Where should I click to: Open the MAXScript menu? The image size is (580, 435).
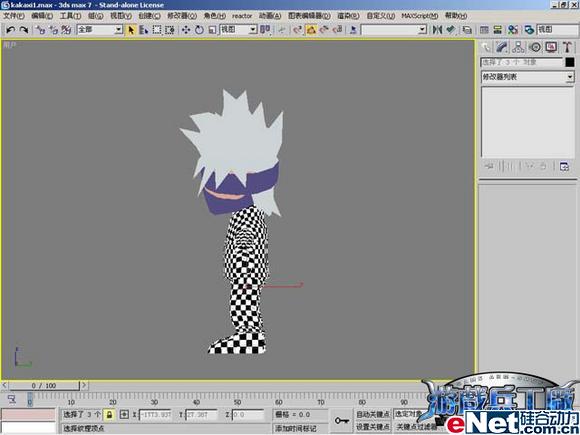(x=419, y=16)
